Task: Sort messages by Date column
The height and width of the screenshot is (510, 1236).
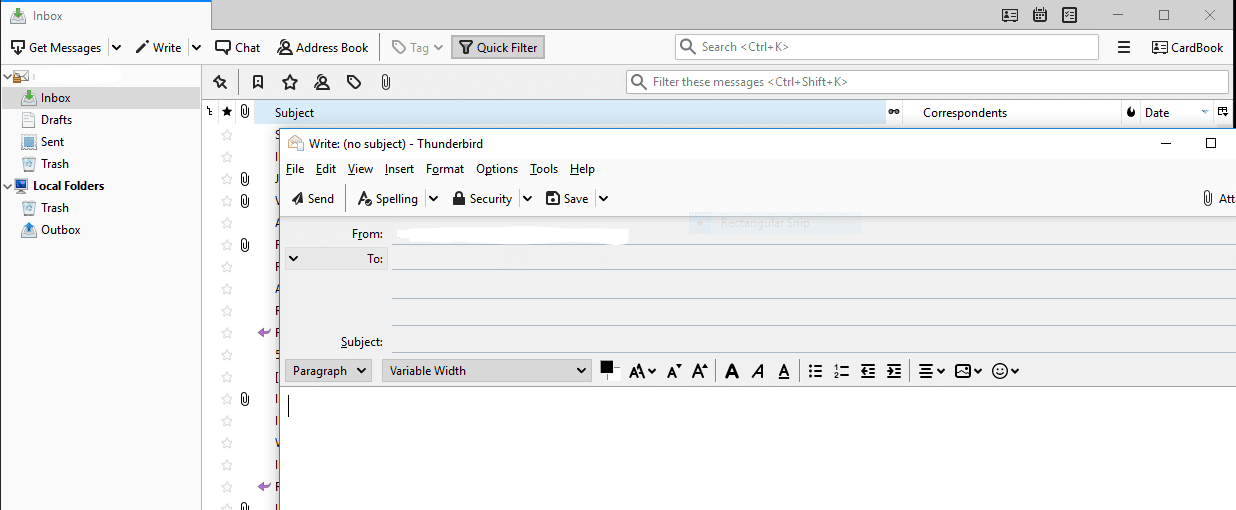Action: pos(1176,113)
